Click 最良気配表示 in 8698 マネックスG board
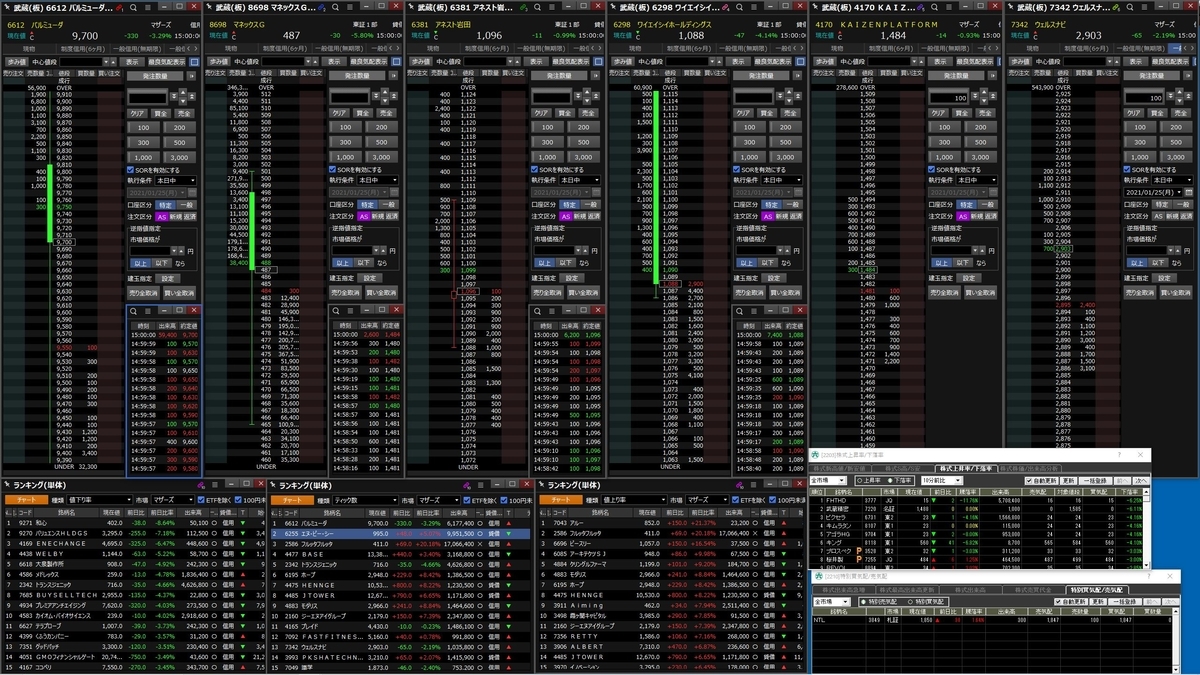Image resolution: width=1200 pixels, height=675 pixels. (368, 62)
